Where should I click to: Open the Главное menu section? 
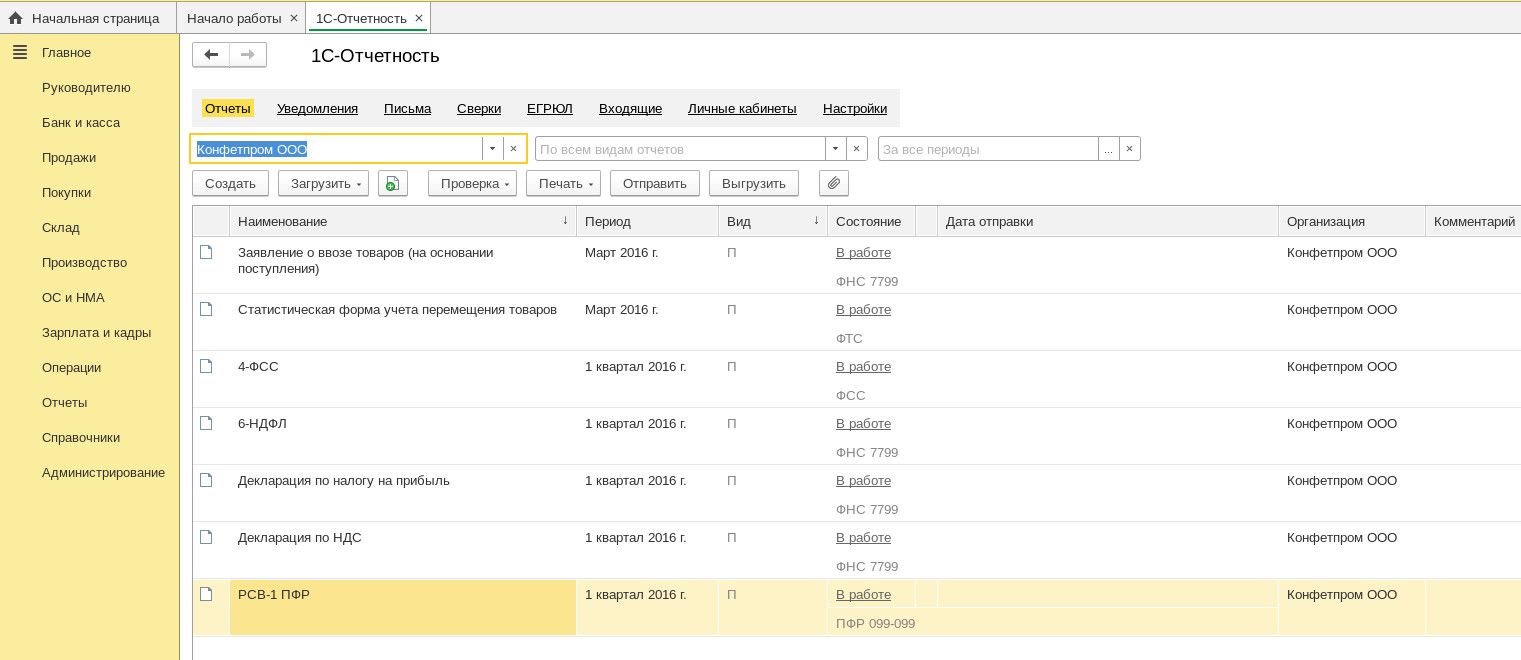click(x=66, y=52)
